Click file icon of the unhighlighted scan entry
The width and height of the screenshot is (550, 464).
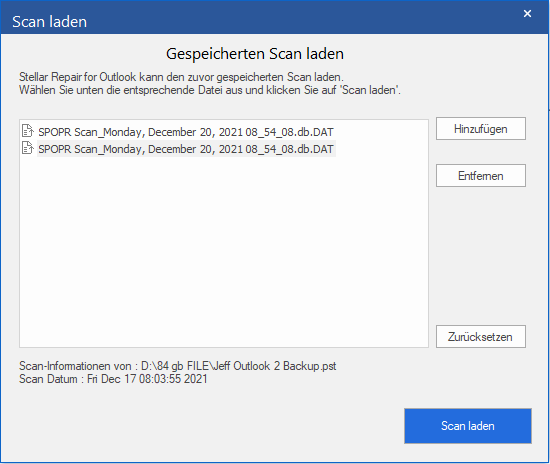[x=28, y=130]
